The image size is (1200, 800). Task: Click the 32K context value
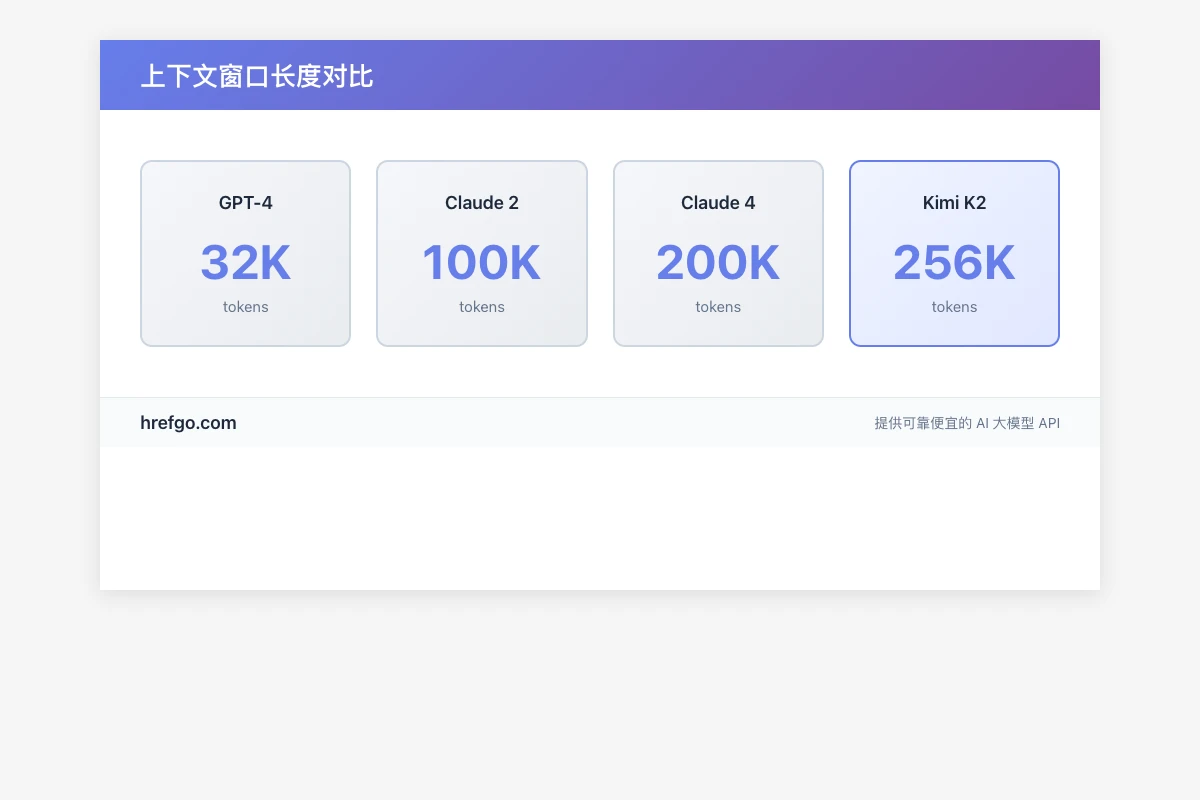(x=245, y=262)
